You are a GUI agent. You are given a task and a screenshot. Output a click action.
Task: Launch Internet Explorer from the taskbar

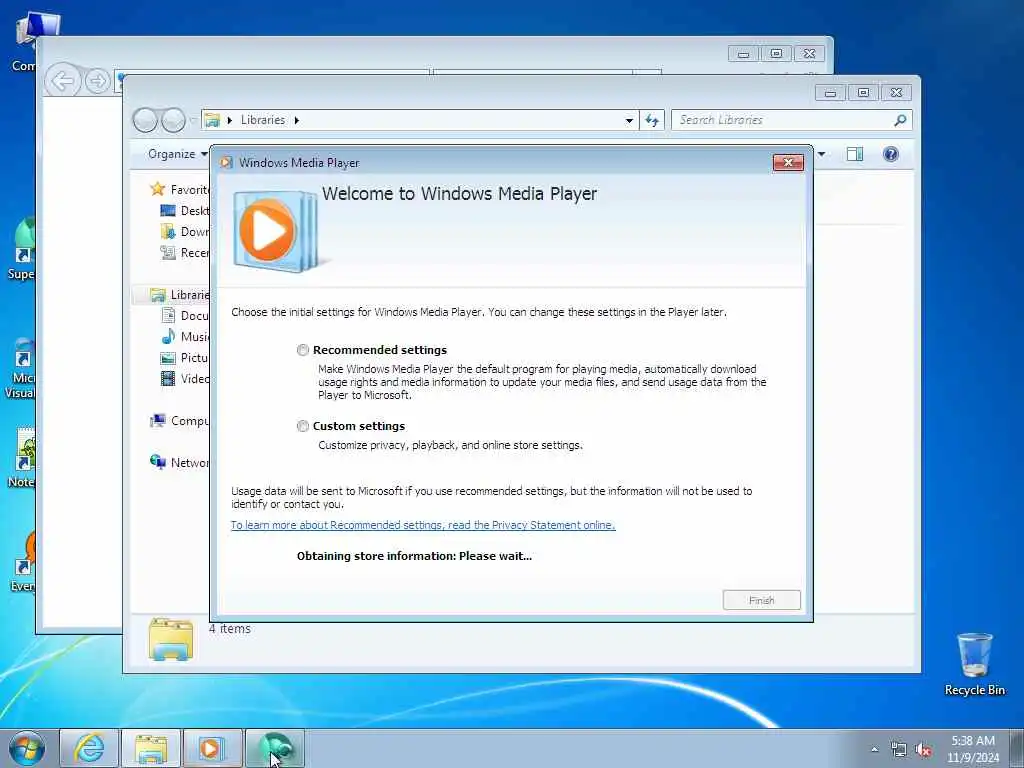(x=89, y=748)
